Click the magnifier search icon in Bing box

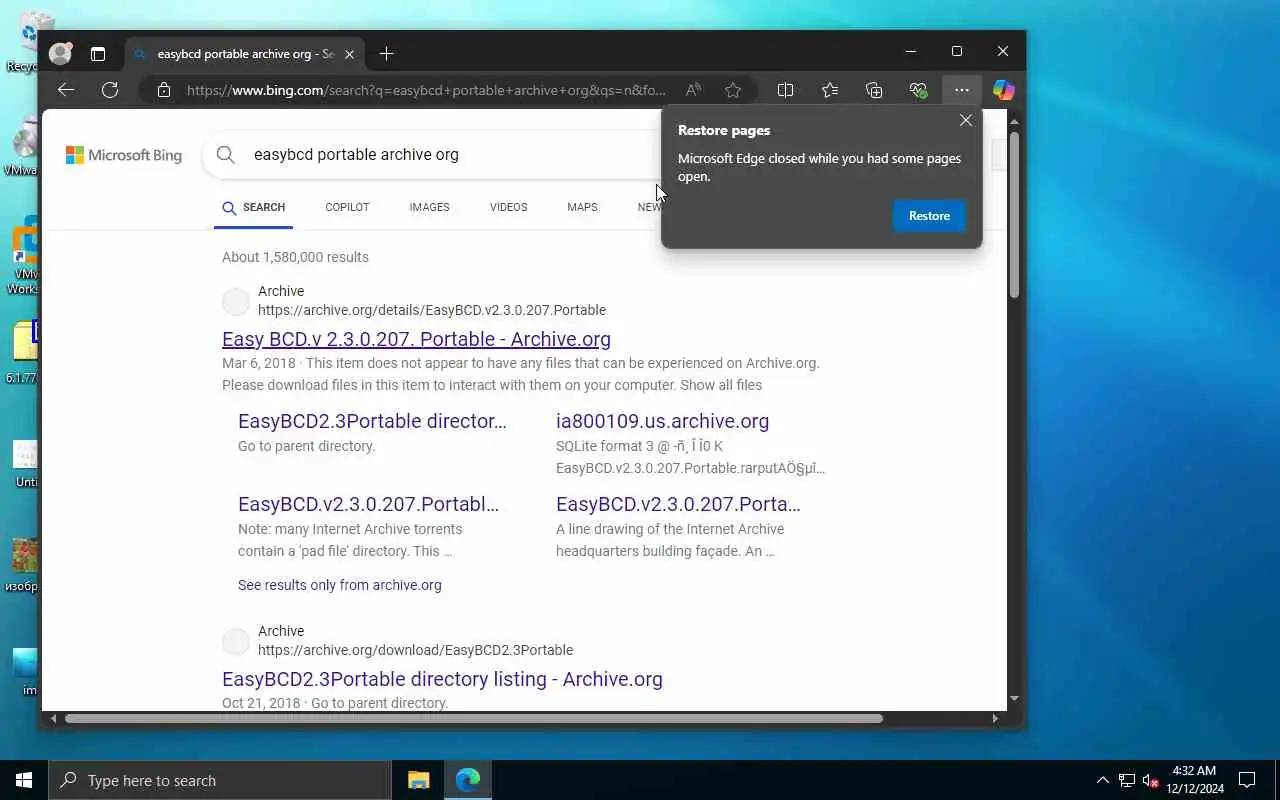click(x=226, y=155)
